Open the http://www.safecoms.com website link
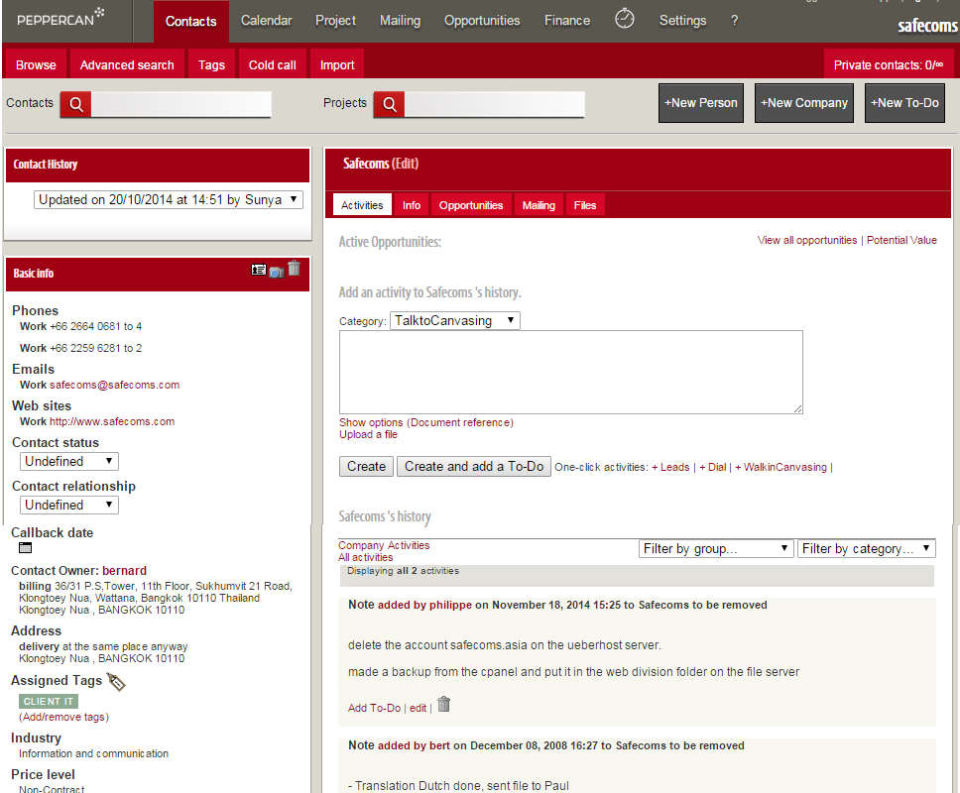Screen dimensions: 960x793 112,421
